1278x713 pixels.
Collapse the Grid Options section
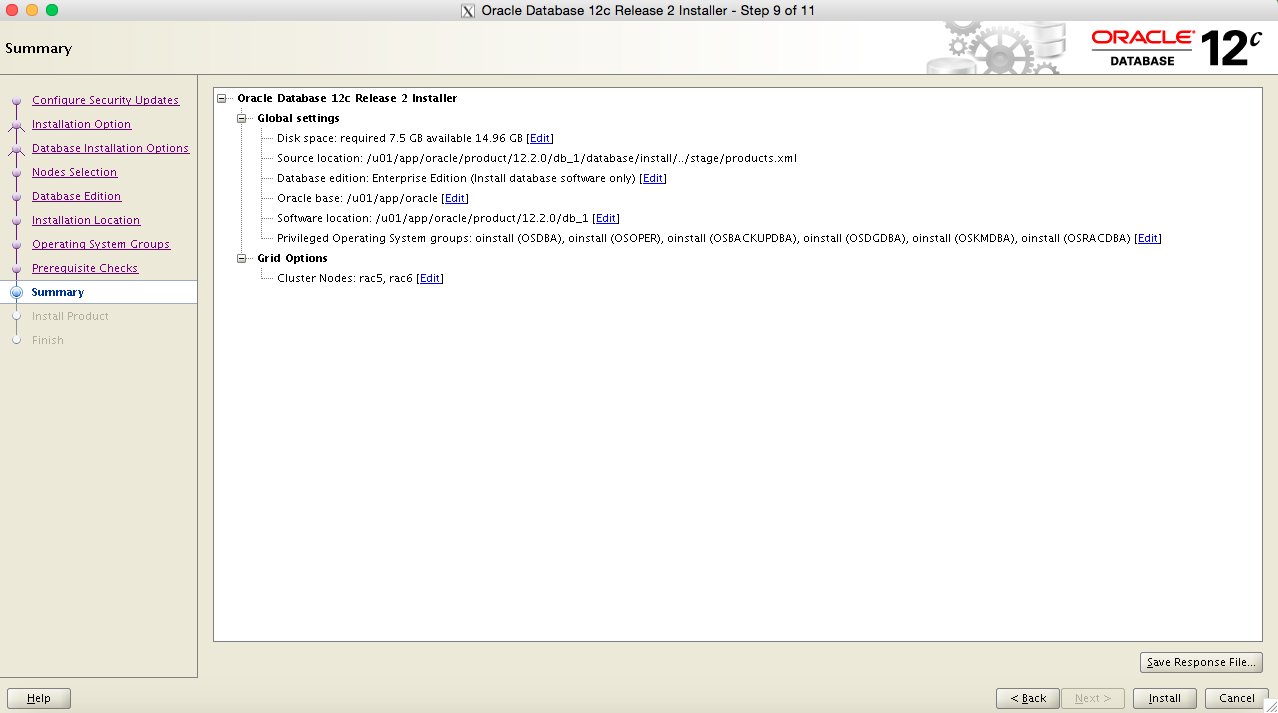tap(241, 258)
